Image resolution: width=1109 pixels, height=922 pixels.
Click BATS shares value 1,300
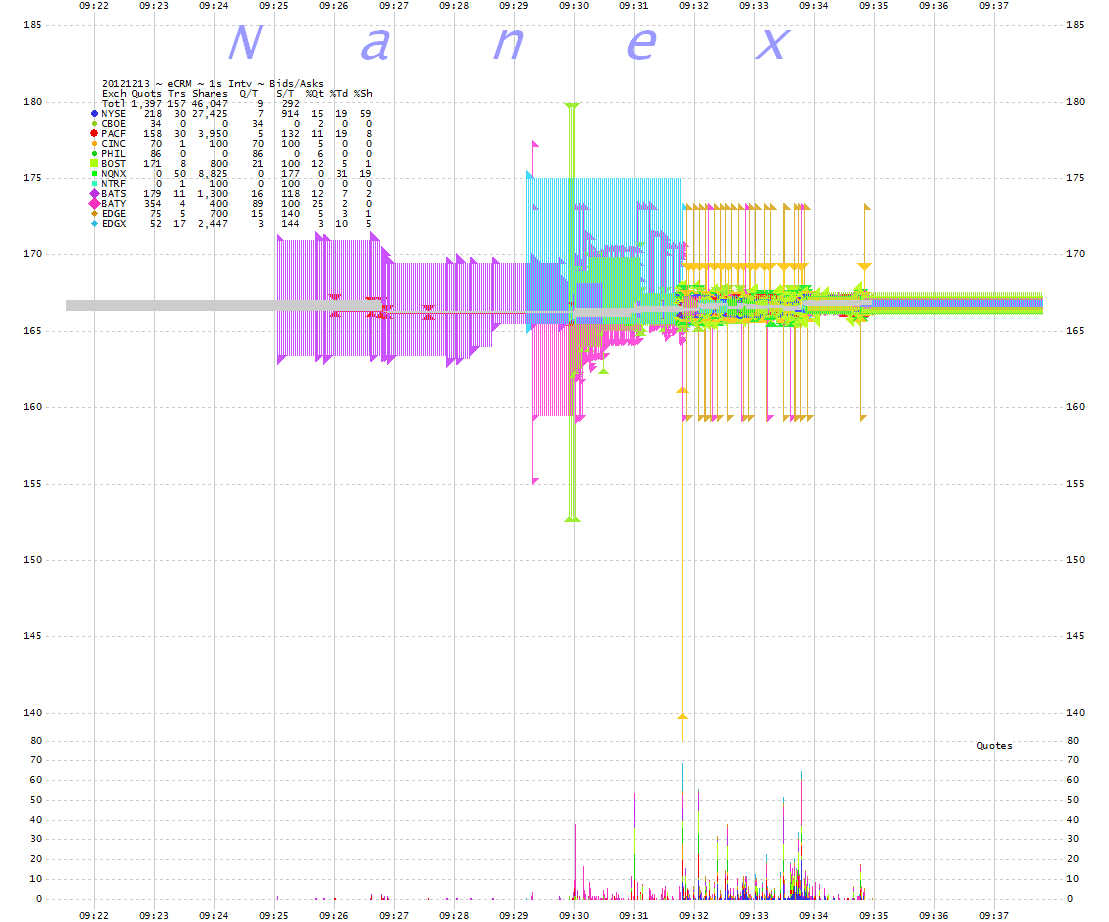click(213, 194)
